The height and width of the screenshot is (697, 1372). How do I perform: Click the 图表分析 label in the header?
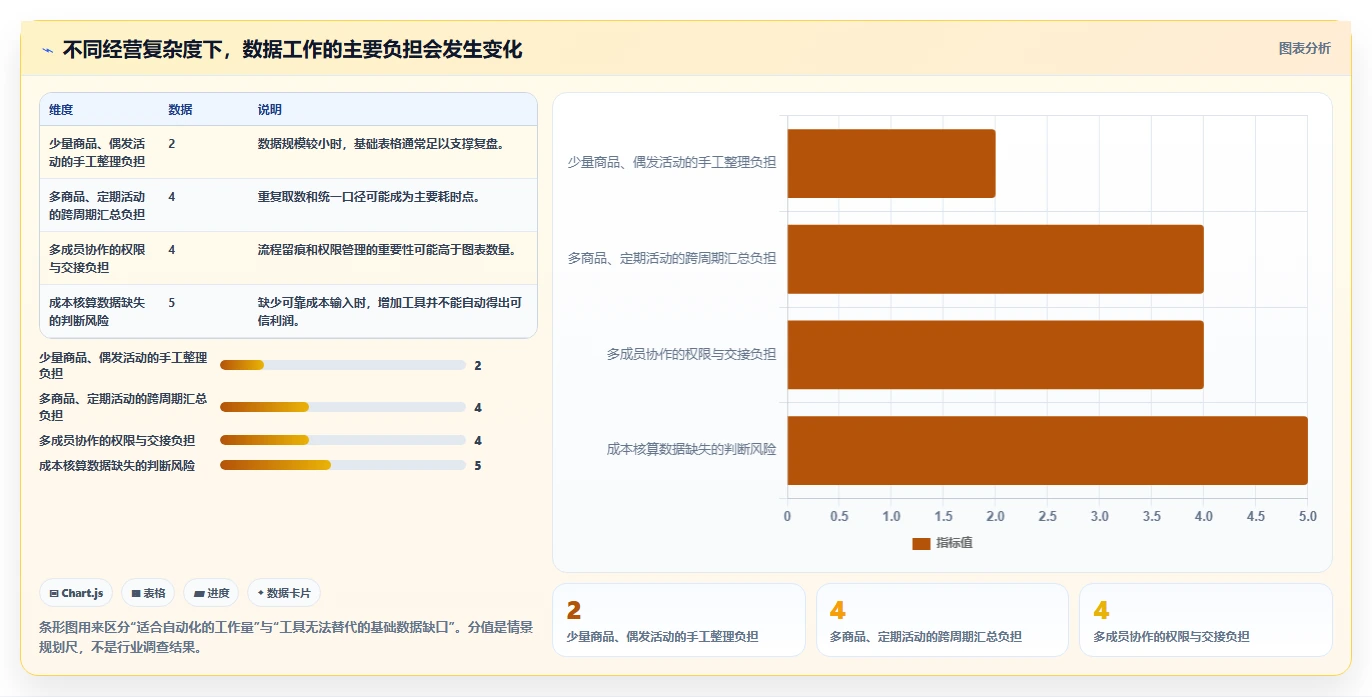[x=1304, y=48]
